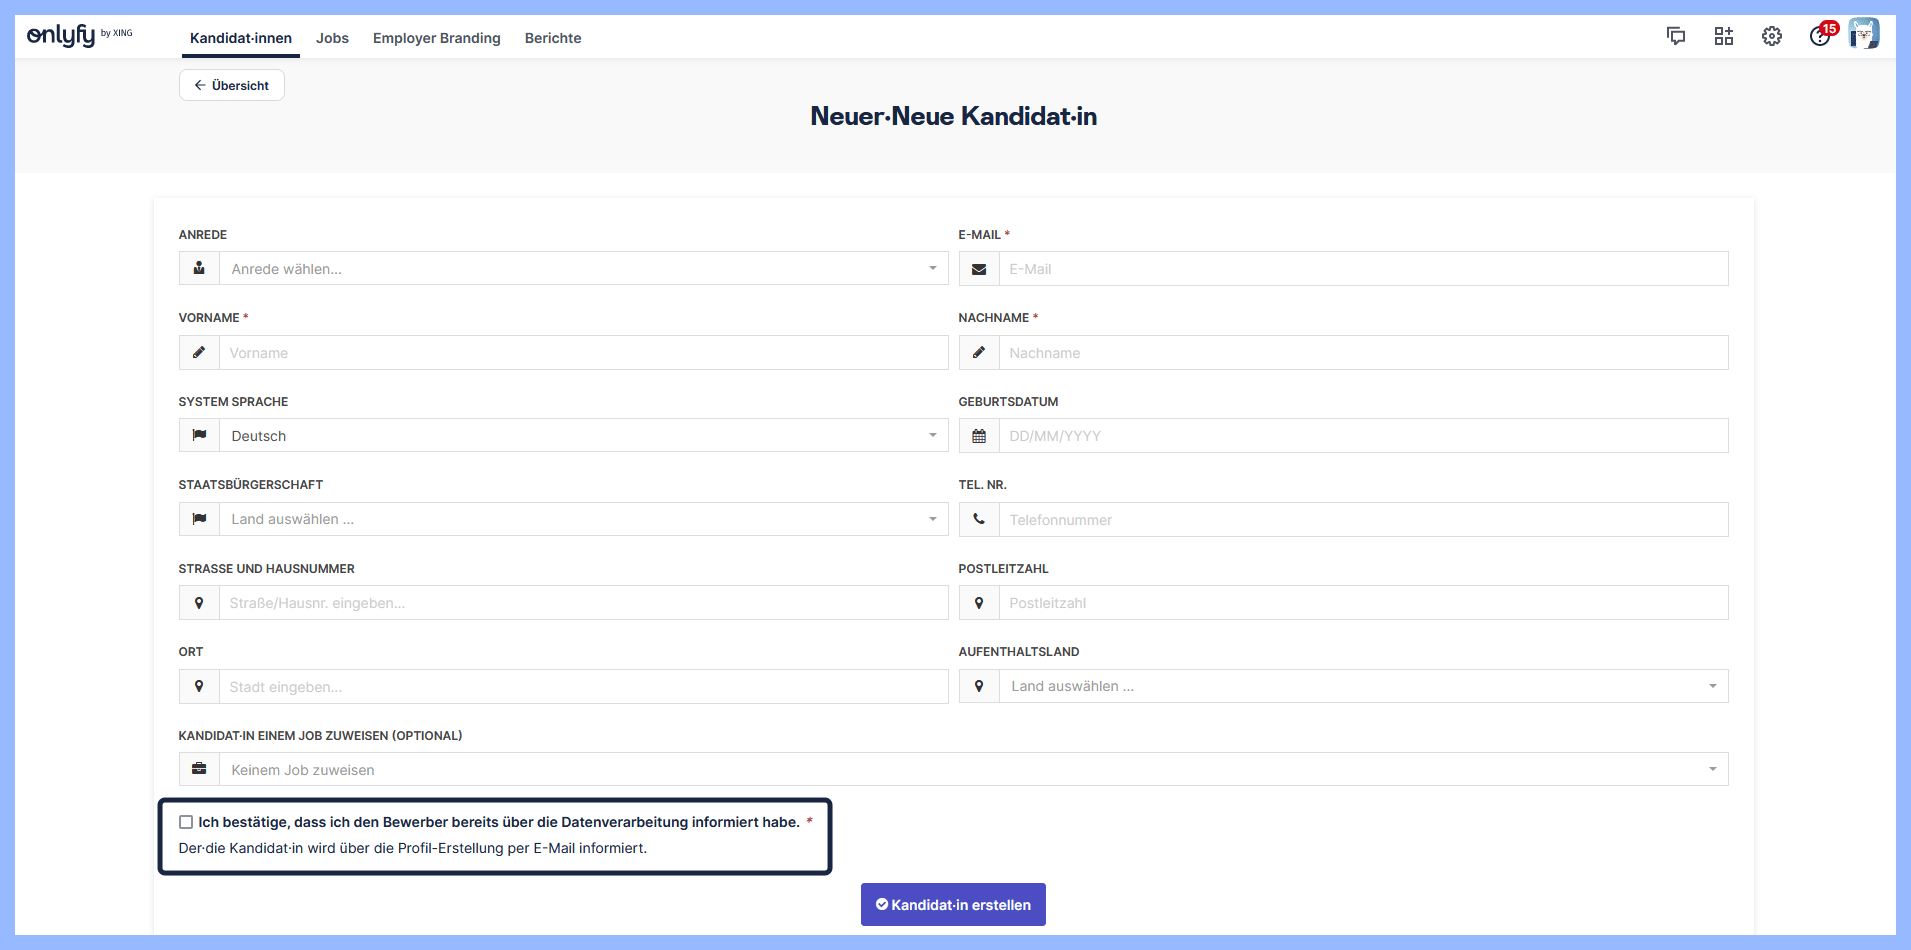Open the apps grid icon
This screenshot has height=950, width=1911.
pos(1724,36)
